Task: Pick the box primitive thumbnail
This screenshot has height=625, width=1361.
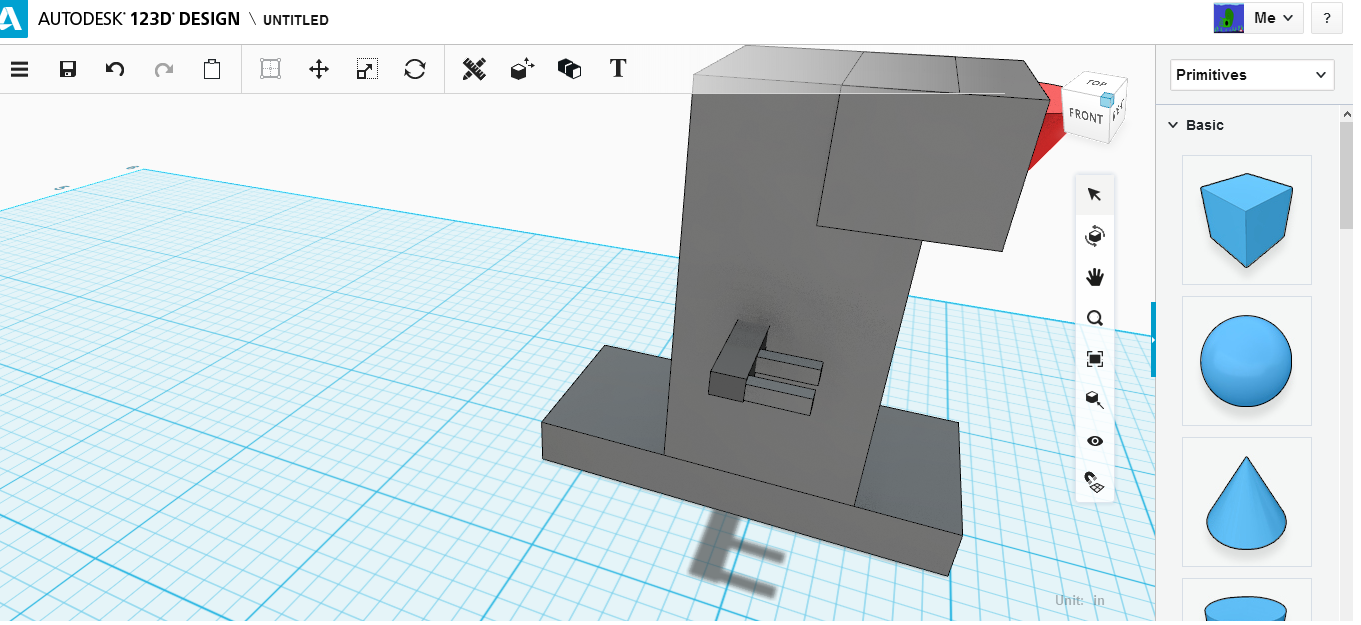Action: [1246, 220]
